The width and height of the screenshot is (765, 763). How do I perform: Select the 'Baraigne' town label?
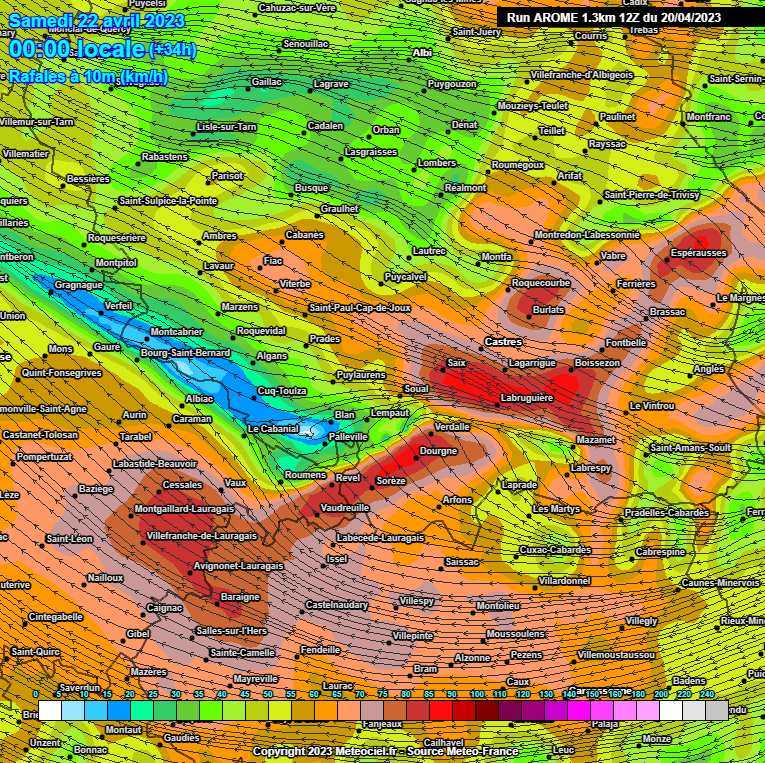click(x=240, y=597)
